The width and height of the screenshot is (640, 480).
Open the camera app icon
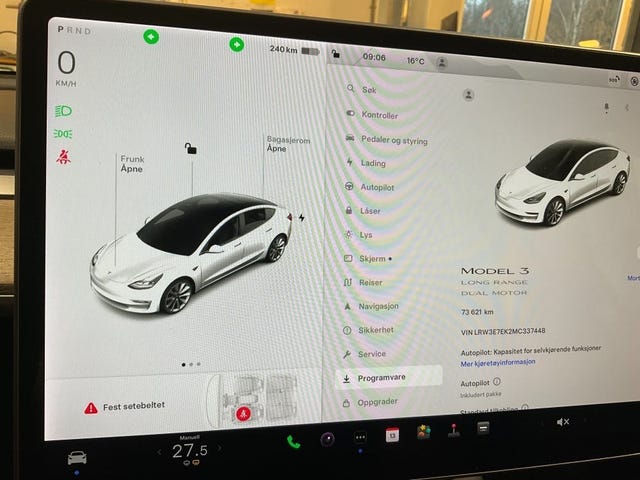(x=327, y=439)
